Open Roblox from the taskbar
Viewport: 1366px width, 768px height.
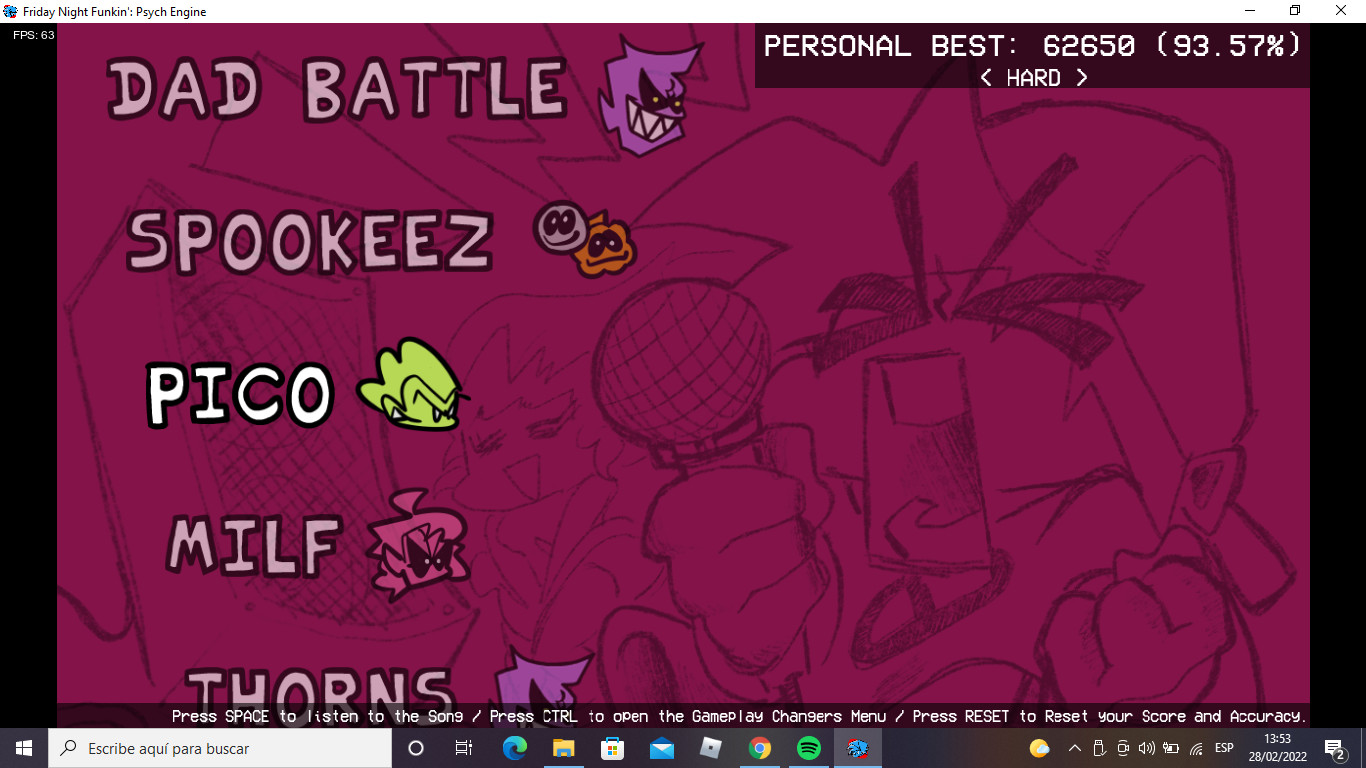tap(711, 748)
